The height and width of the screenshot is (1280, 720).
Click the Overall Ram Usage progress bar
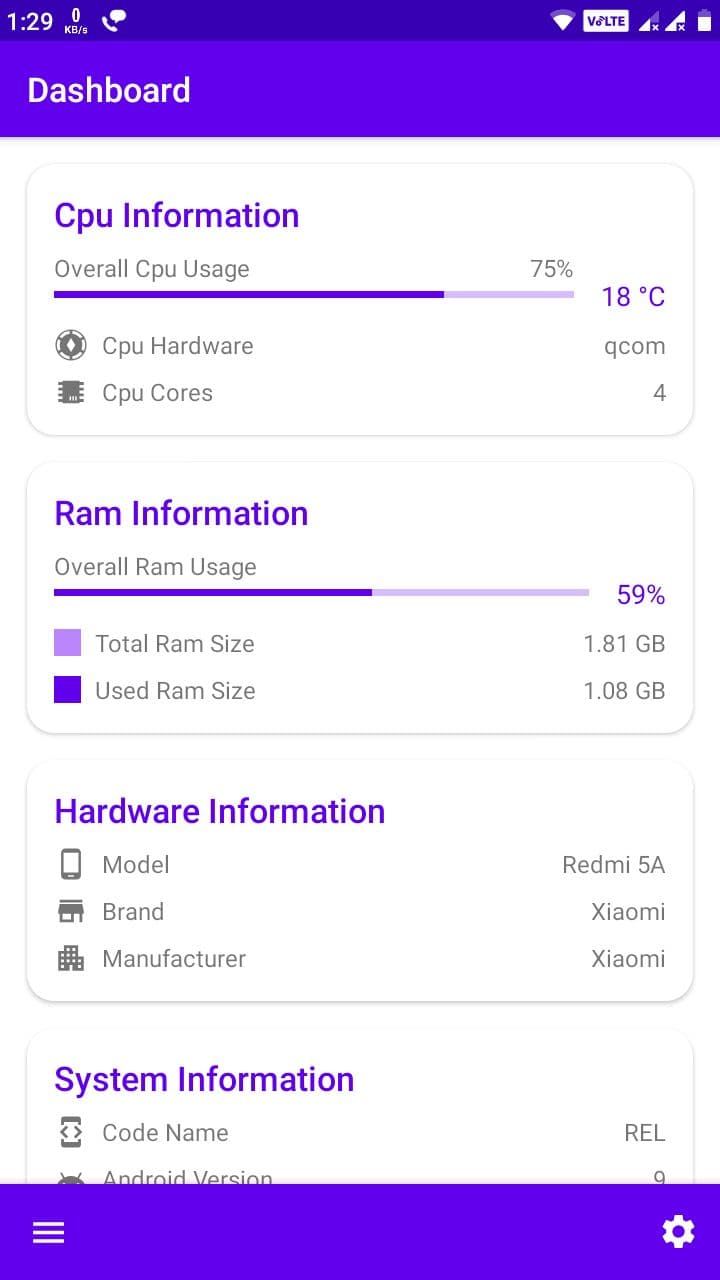321,592
